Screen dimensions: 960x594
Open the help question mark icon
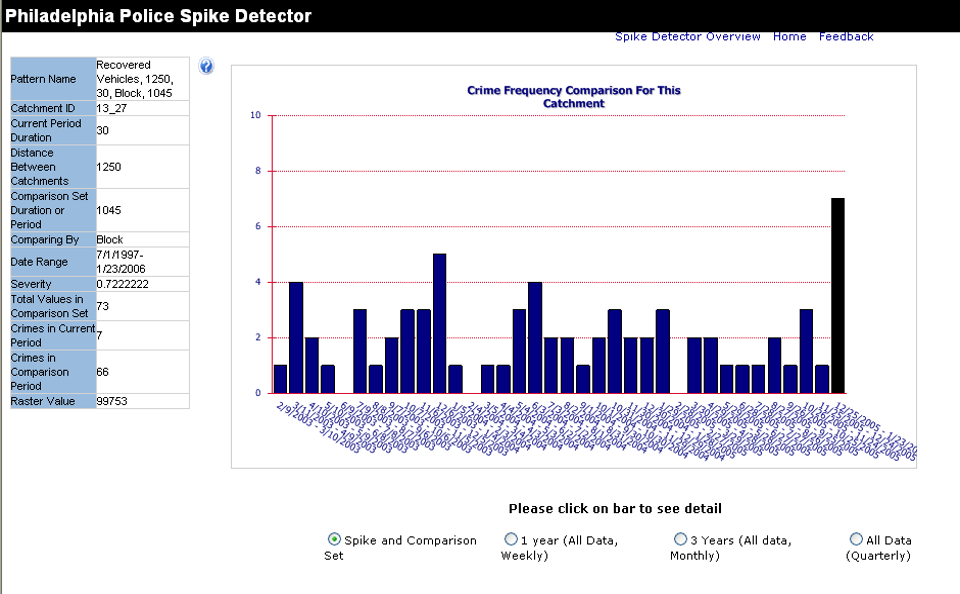coord(206,66)
